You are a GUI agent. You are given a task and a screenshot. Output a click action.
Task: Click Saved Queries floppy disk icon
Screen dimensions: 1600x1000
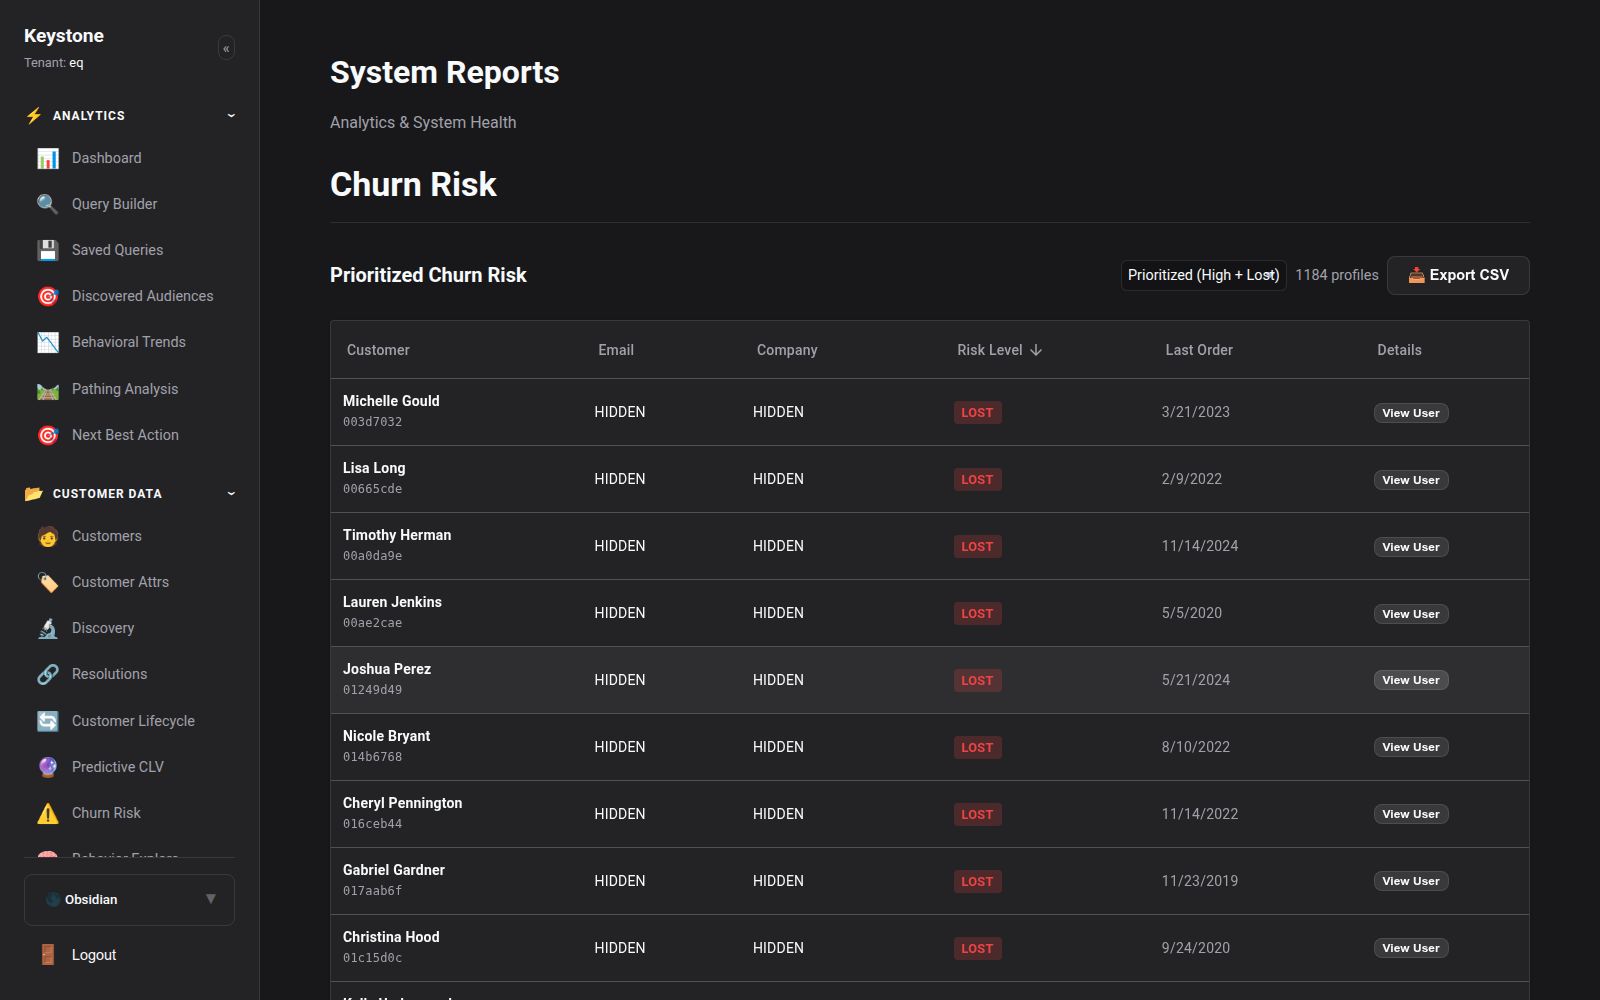tap(48, 250)
